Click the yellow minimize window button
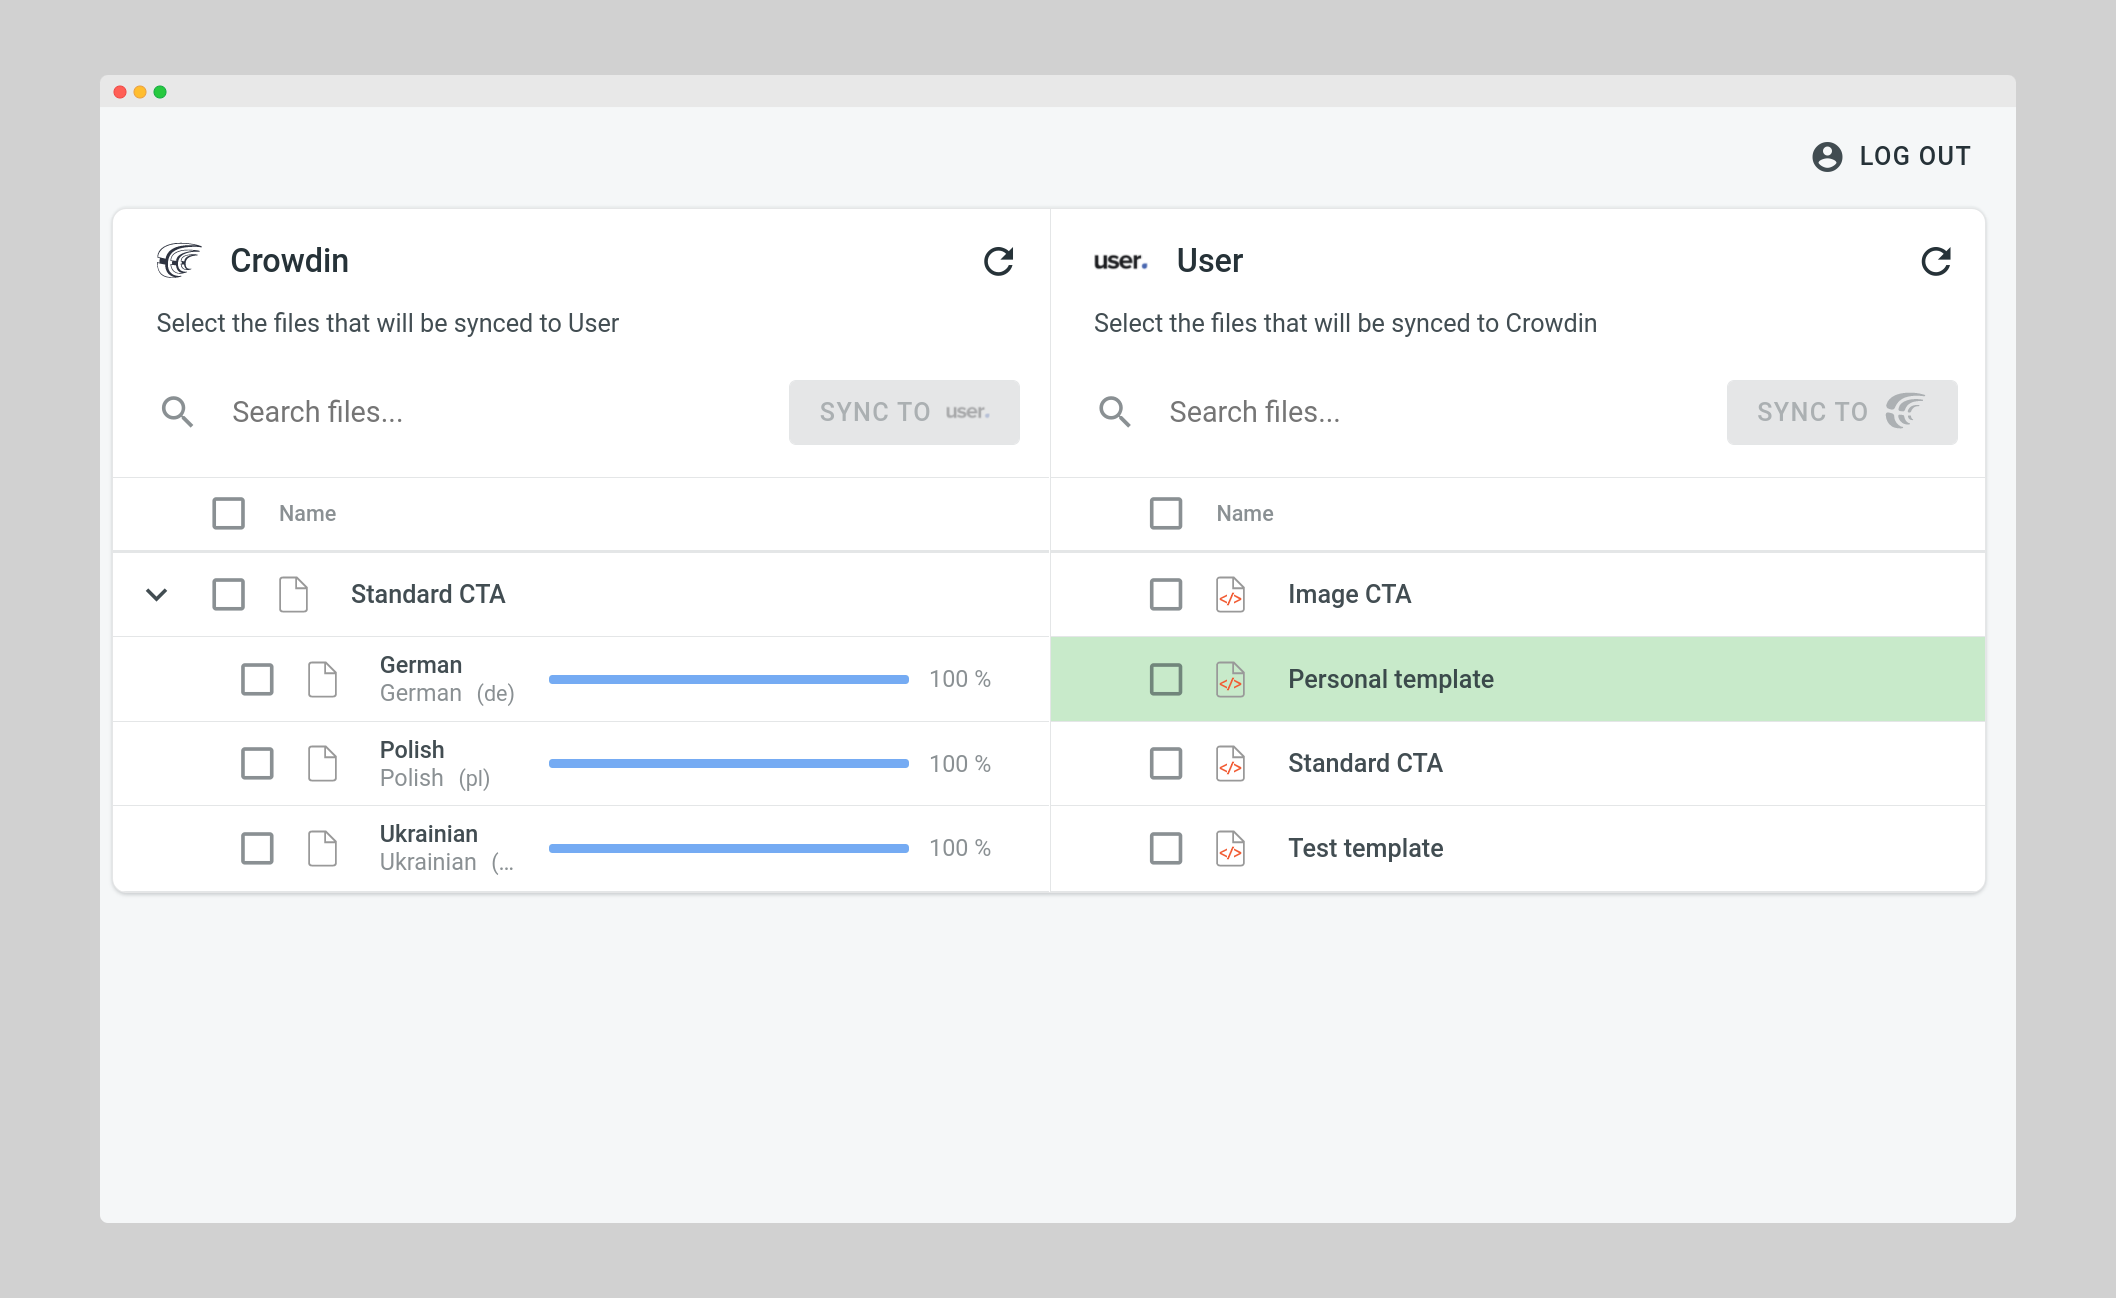The height and width of the screenshot is (1298, 2116). (140, 92)
